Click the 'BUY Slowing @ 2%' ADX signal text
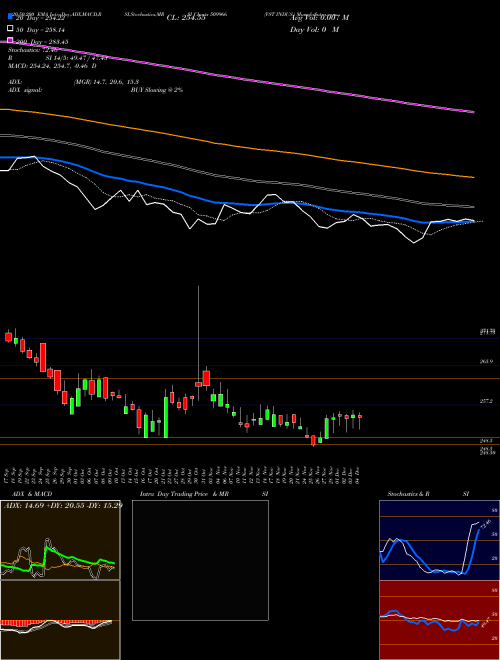Viewport: 500px width, 660px height. (x=157, y=90)
